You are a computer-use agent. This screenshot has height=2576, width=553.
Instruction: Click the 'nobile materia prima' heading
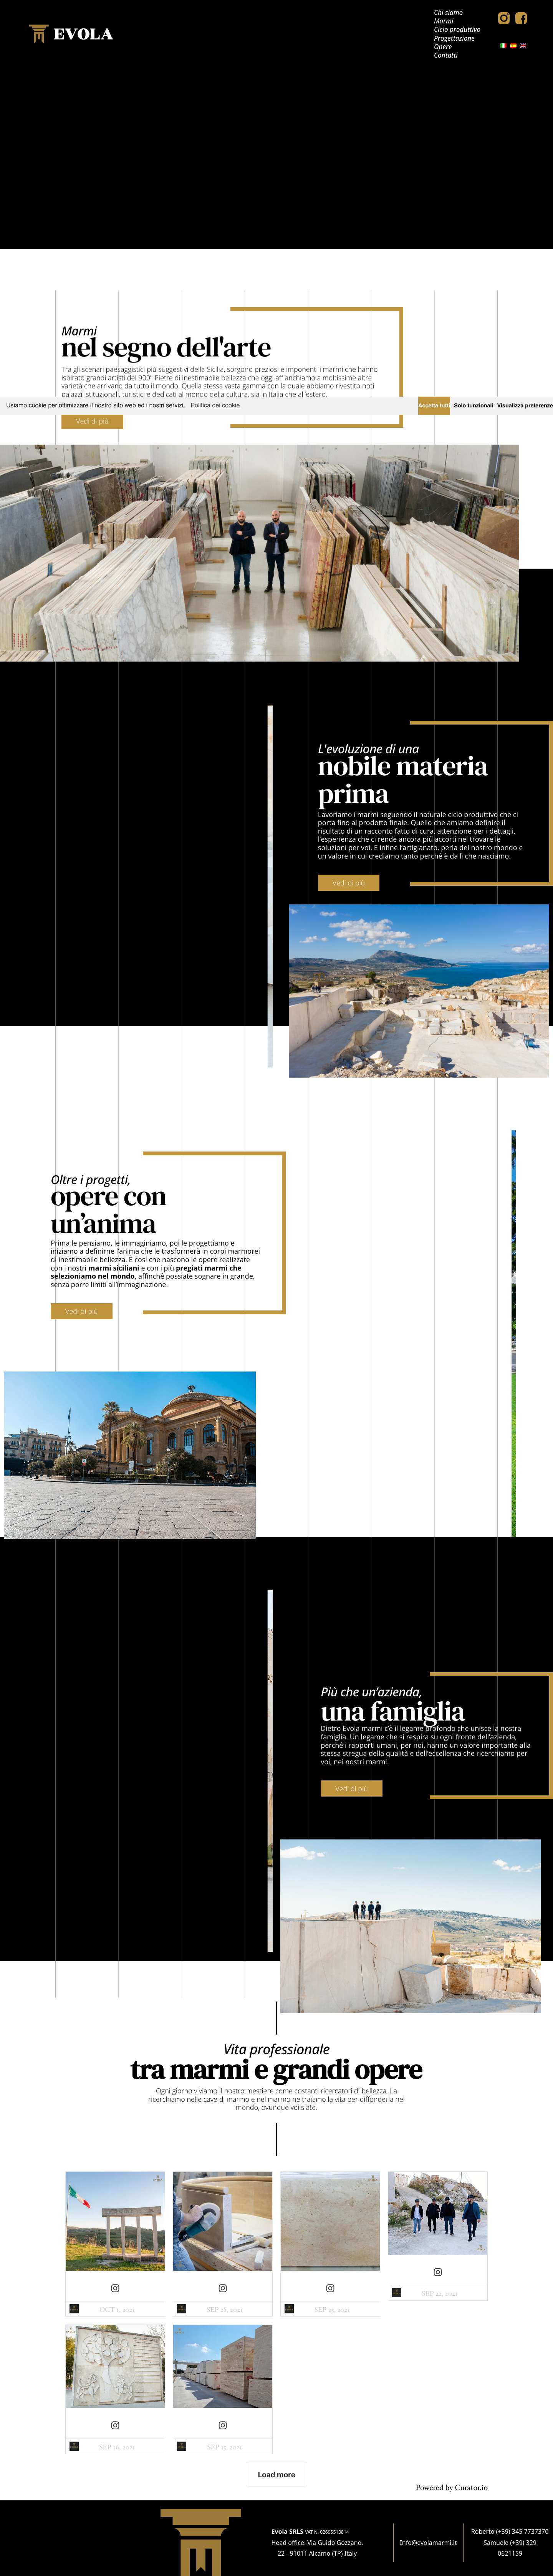(403, 780)
